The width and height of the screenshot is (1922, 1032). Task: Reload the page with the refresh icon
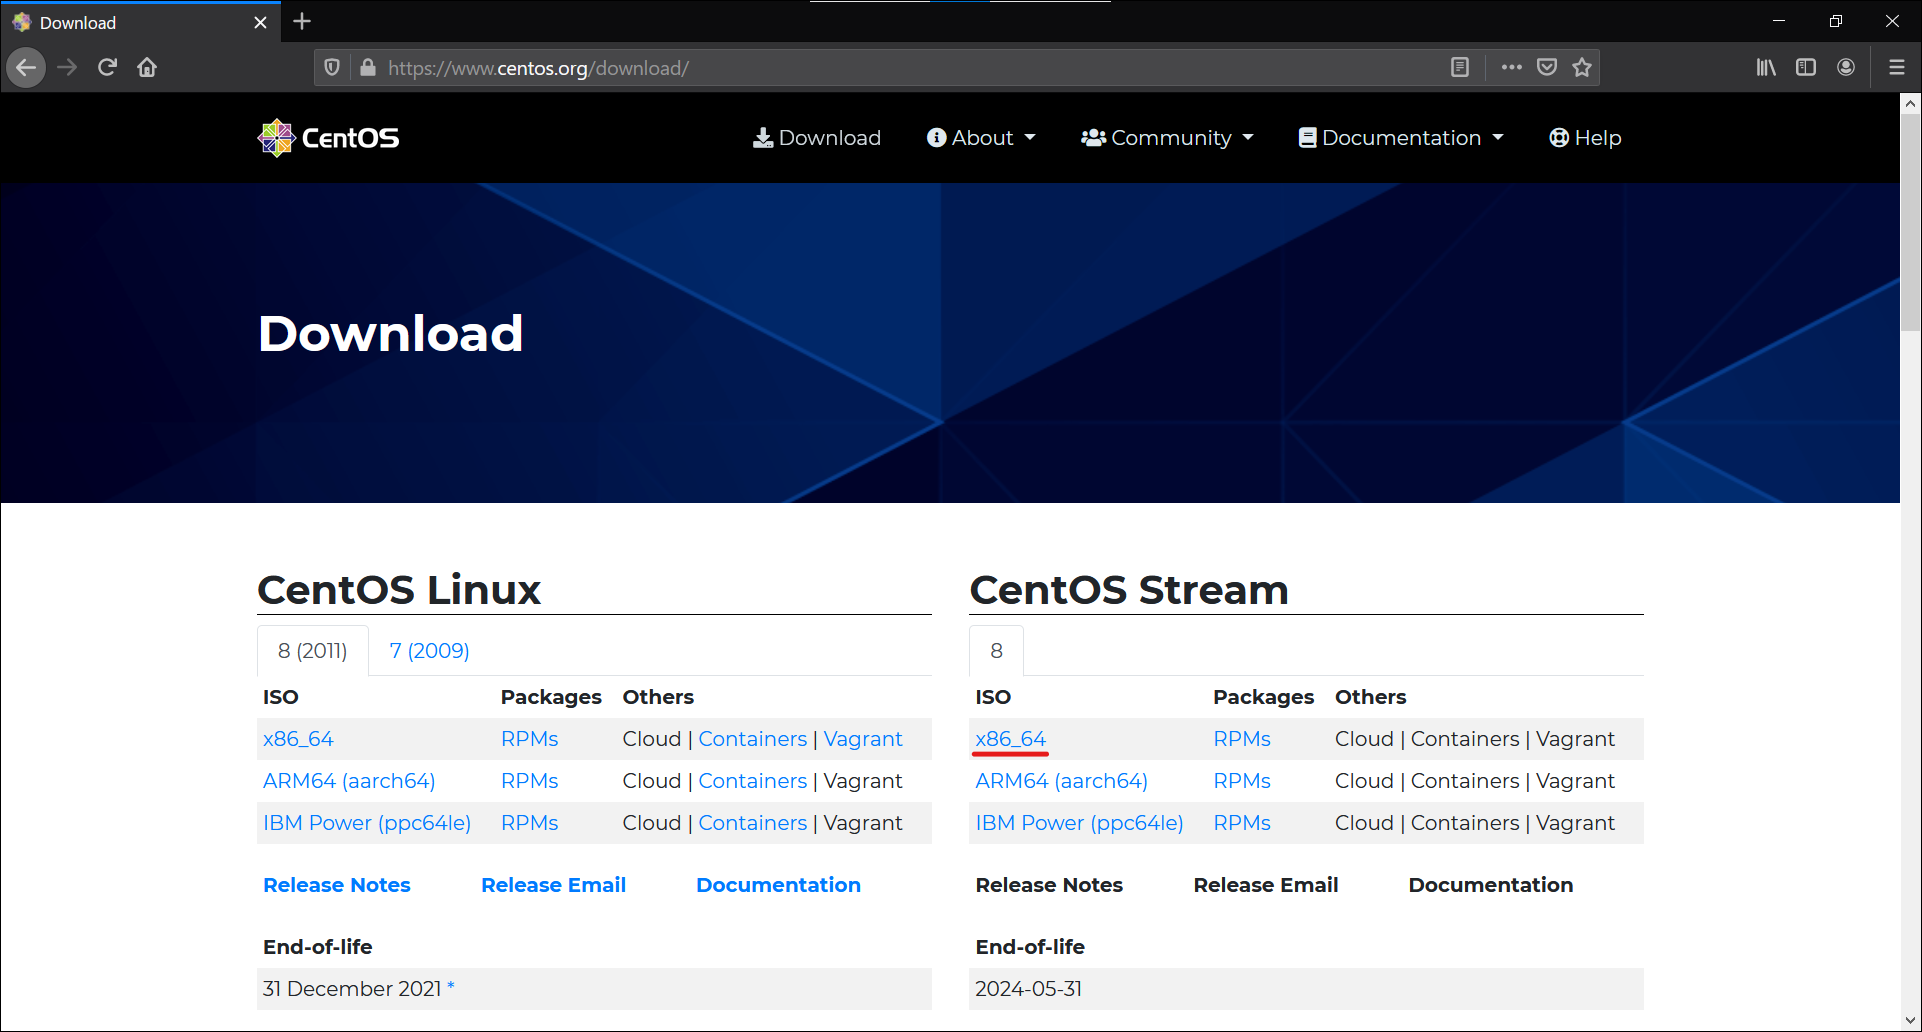click(x=107, y=68)
